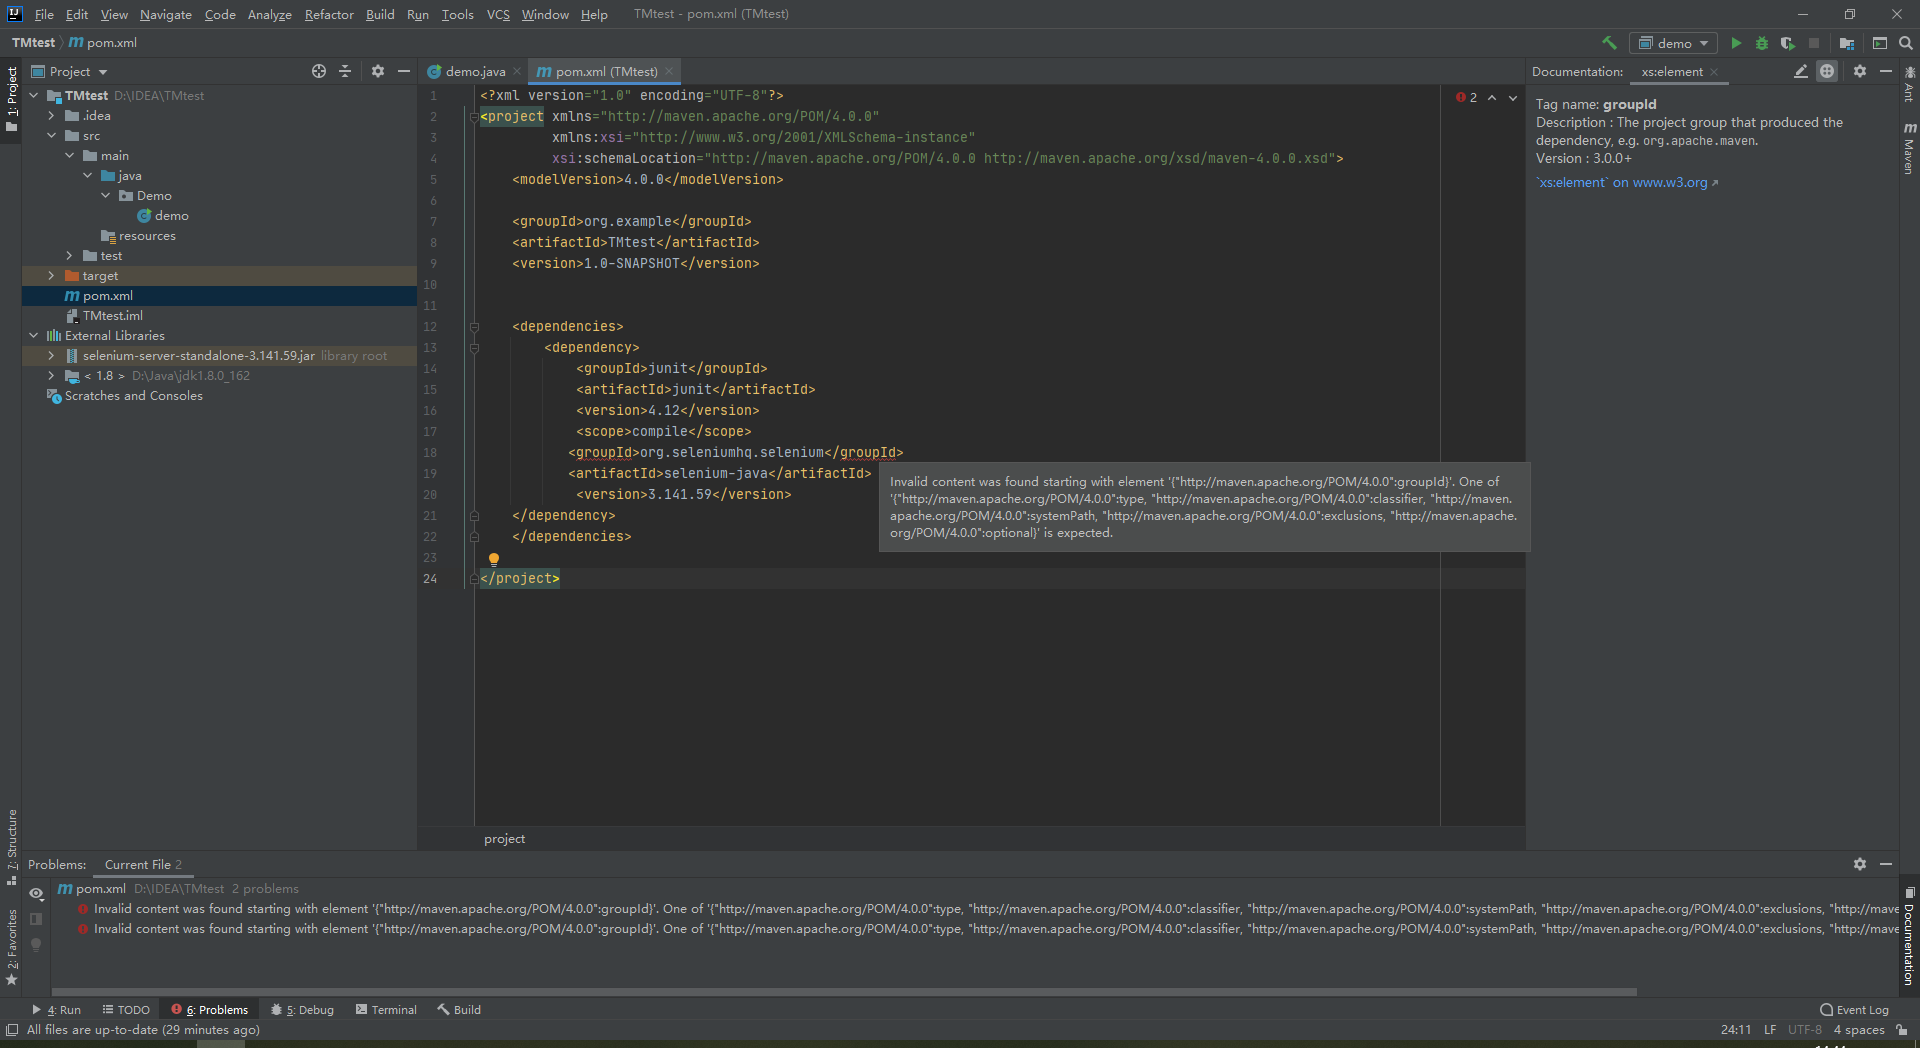
Task: Collapse External Libraries node
Action: click(33, 335)
